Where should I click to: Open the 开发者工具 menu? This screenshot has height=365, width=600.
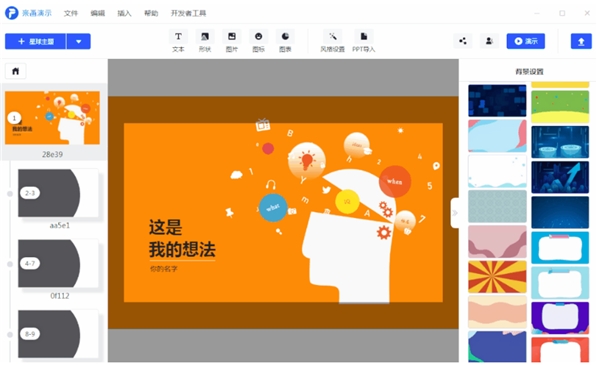pyautogui.click(x=188, y=13)
